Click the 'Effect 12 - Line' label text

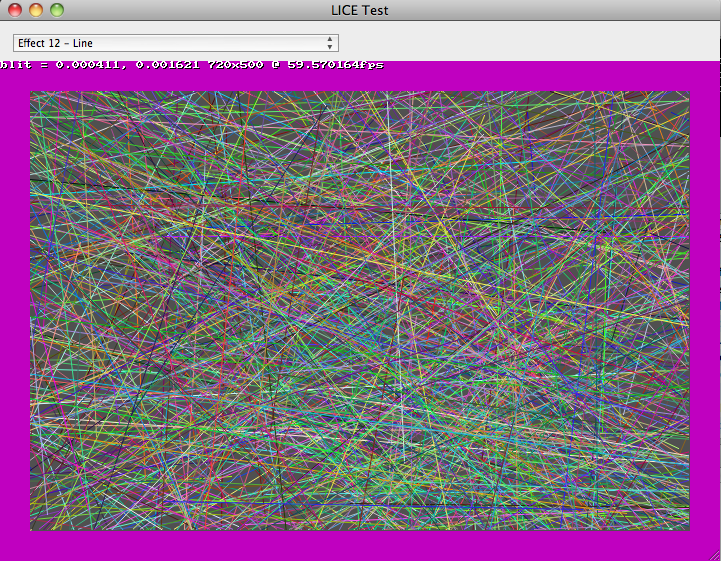[56, 43]
